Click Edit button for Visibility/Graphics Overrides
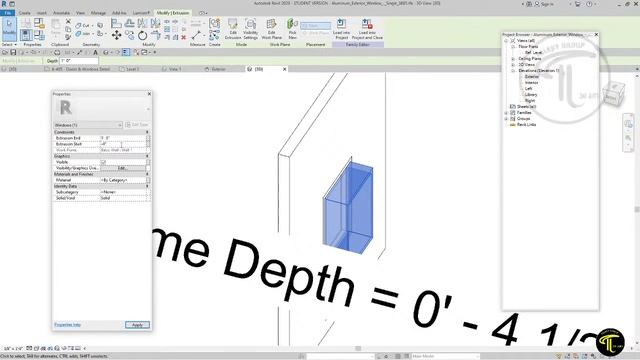The image size is (640, 360). pos(122,168)
